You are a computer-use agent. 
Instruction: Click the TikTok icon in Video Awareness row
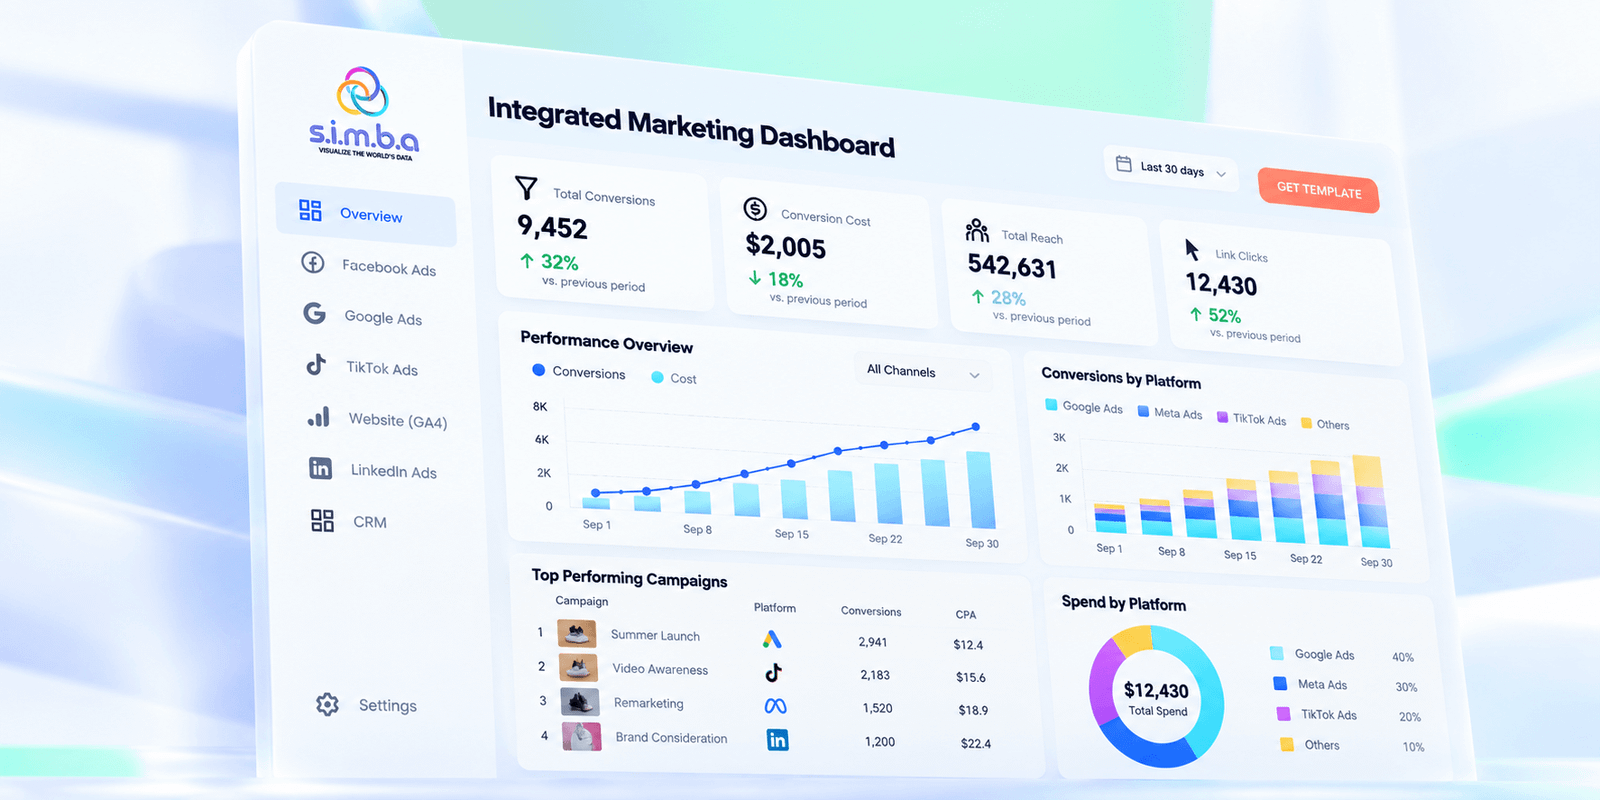pyautogui.click(x=773, y=672)
